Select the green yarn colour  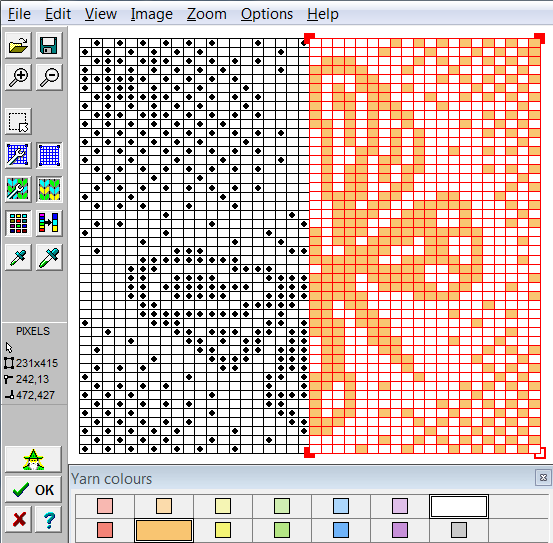click(282, 530)
